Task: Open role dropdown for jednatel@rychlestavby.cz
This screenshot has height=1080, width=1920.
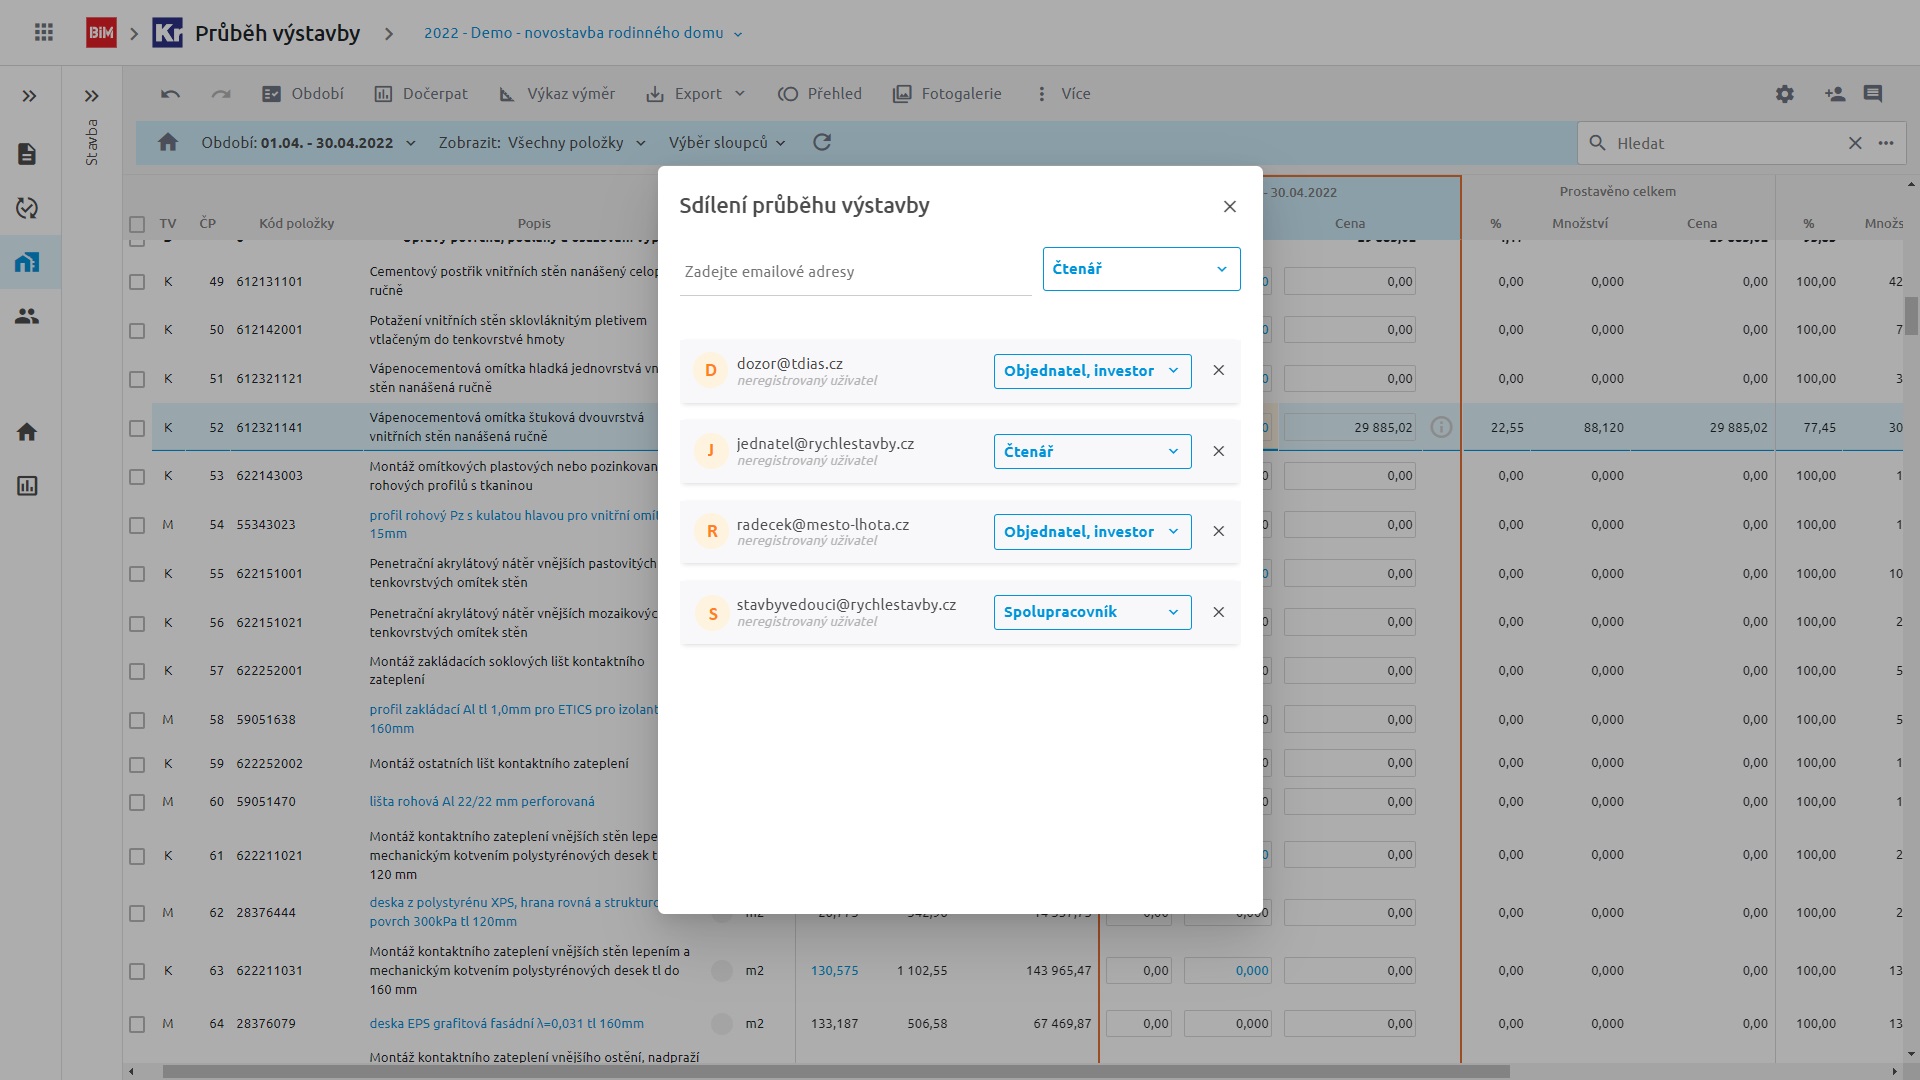Action: click(x=1092, y=452)
